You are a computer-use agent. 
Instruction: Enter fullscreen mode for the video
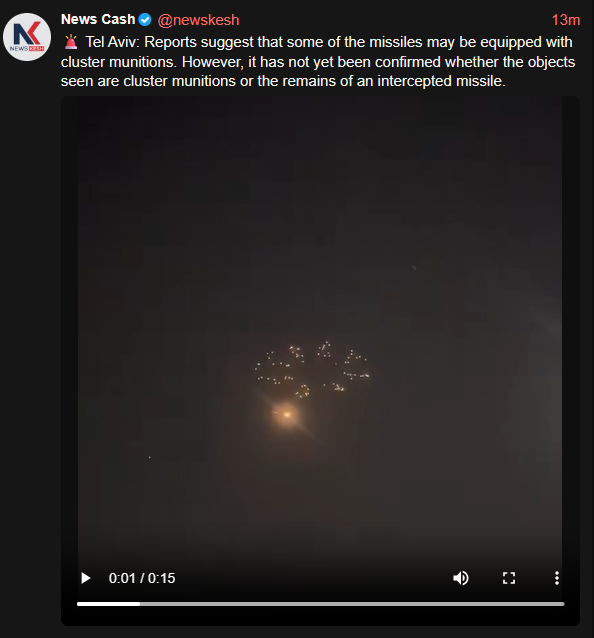(509, 578)
